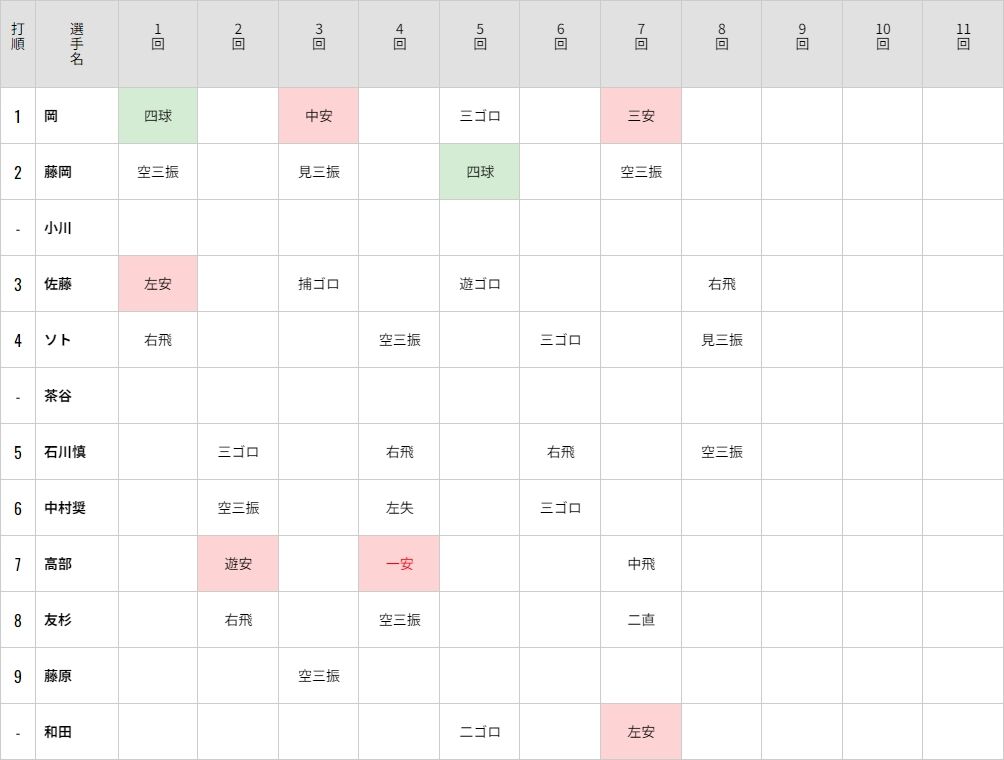The image size is (1004, 760).
Task: Click the red 一安 cell for 高部
Action: click(x=399, y=564)
